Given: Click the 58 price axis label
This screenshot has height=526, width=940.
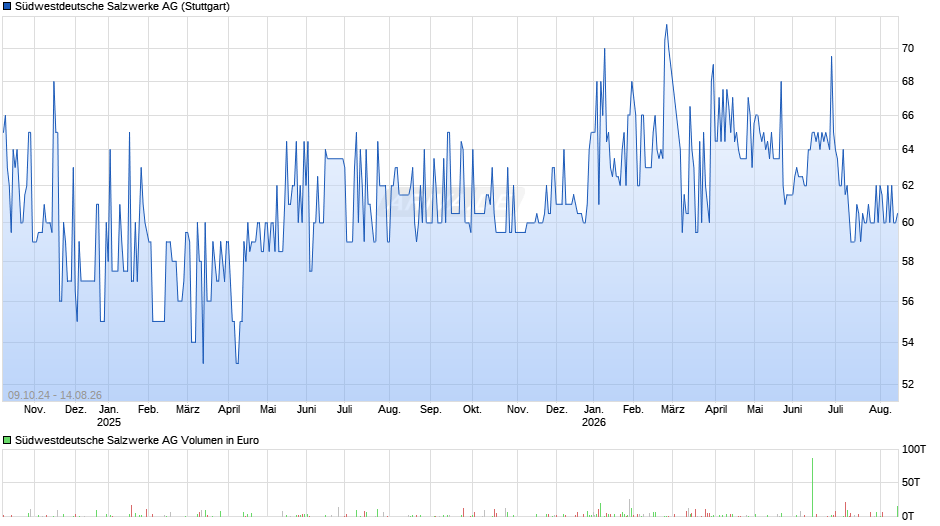Looking at the screenshot, I should point(908,262).
